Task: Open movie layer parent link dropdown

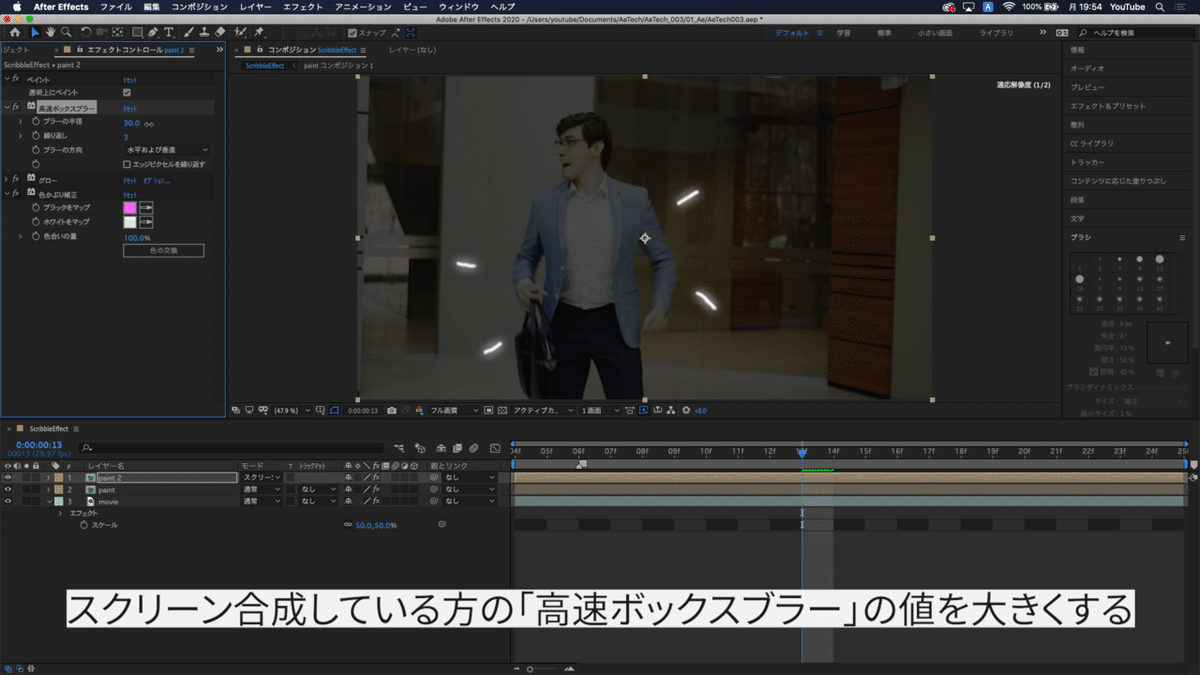Action: coord(469,502)
